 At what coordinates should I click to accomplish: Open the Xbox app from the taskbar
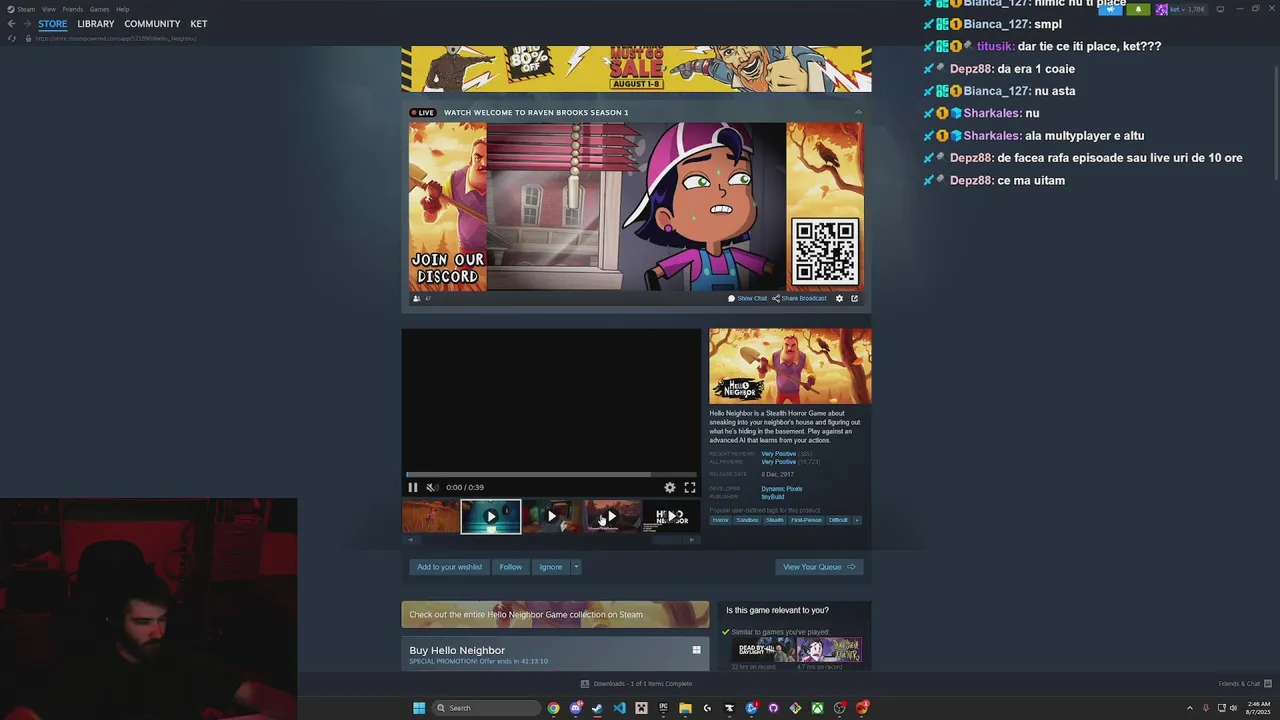click(817, 708)
